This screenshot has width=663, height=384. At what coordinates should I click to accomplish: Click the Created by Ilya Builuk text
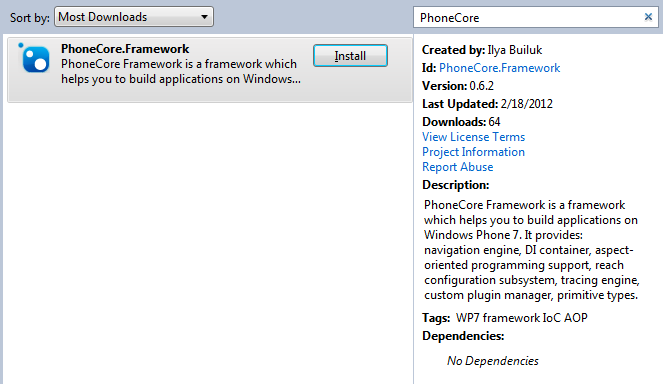tap(482, 50)
